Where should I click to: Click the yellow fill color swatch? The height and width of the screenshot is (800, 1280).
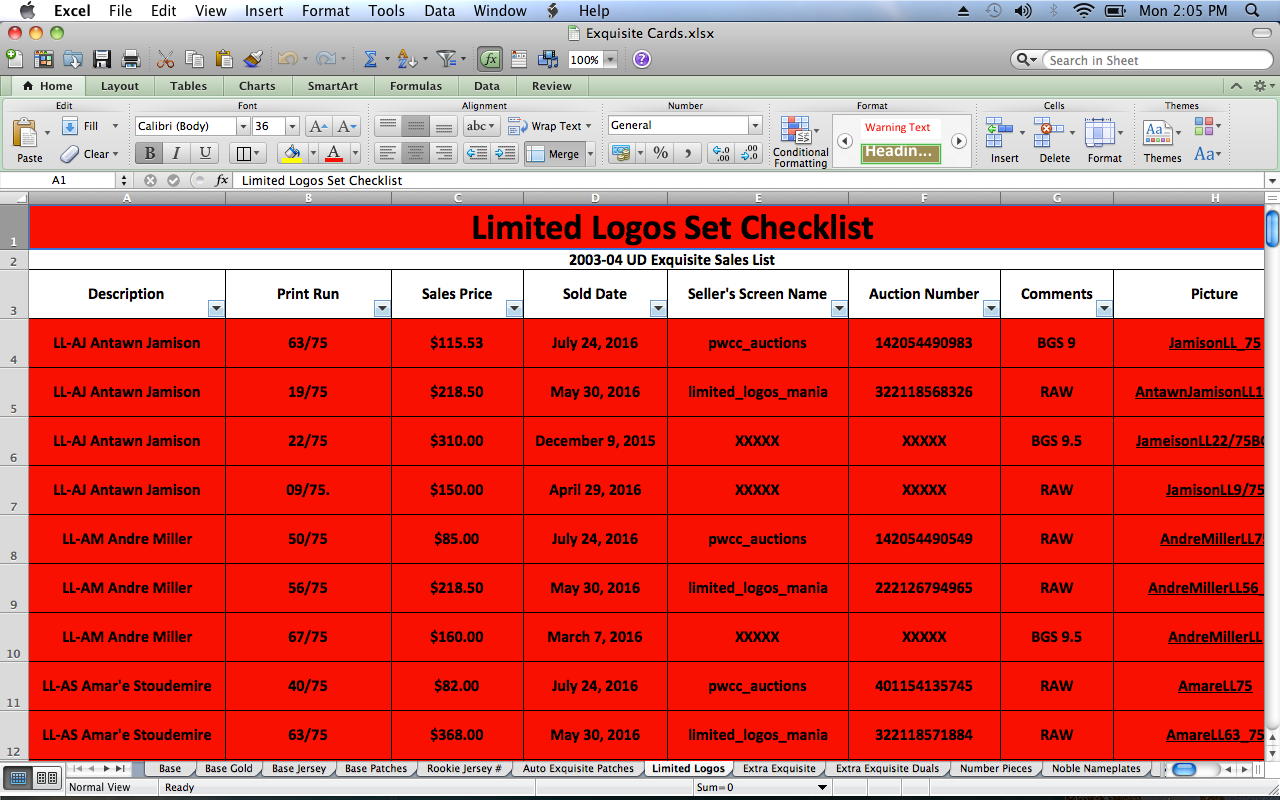point(292,153)
